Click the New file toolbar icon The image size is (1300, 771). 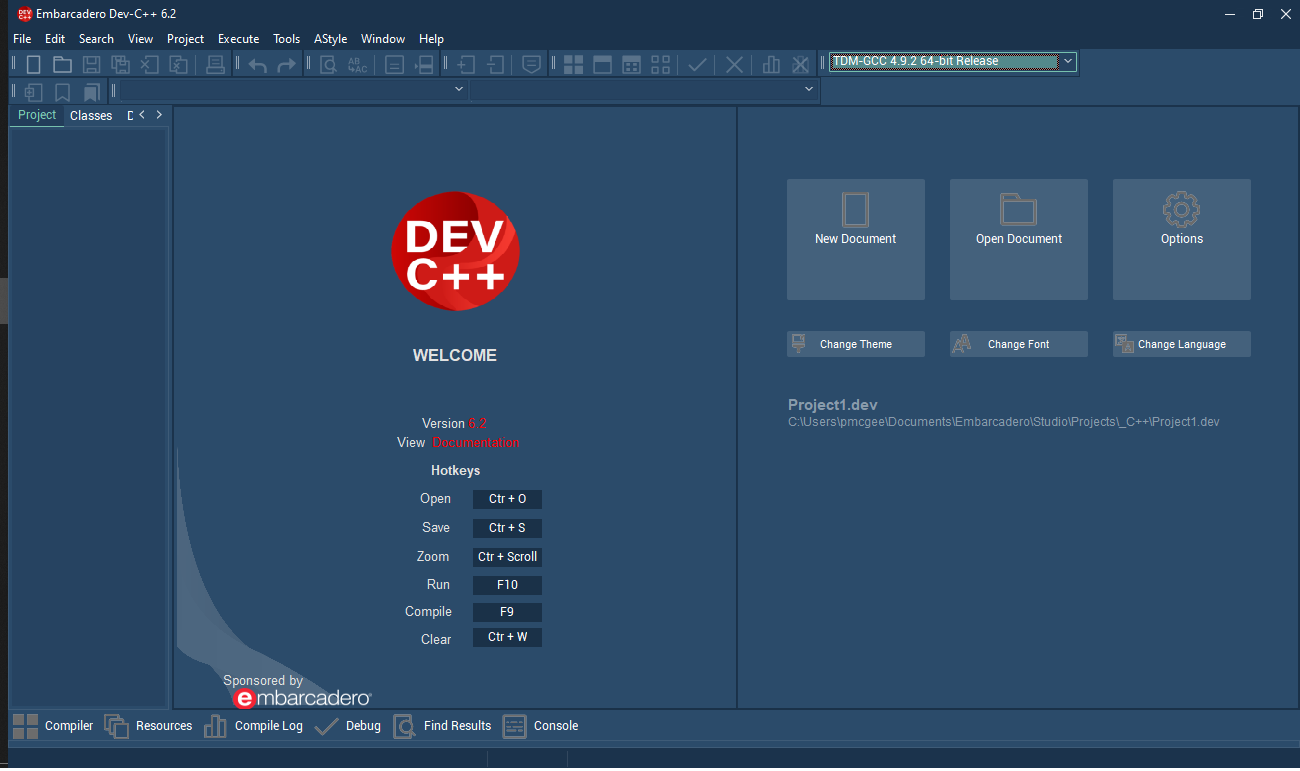[x=33, y=65]
